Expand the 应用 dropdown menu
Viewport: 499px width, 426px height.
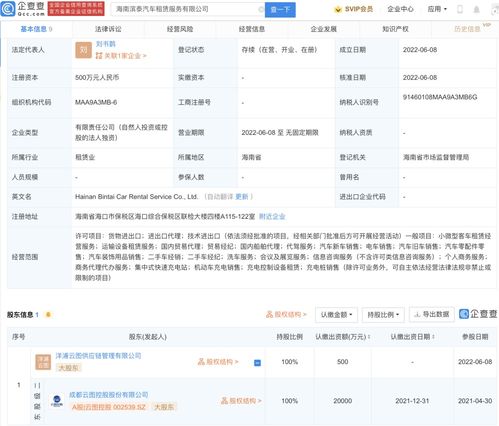point(437,9)
